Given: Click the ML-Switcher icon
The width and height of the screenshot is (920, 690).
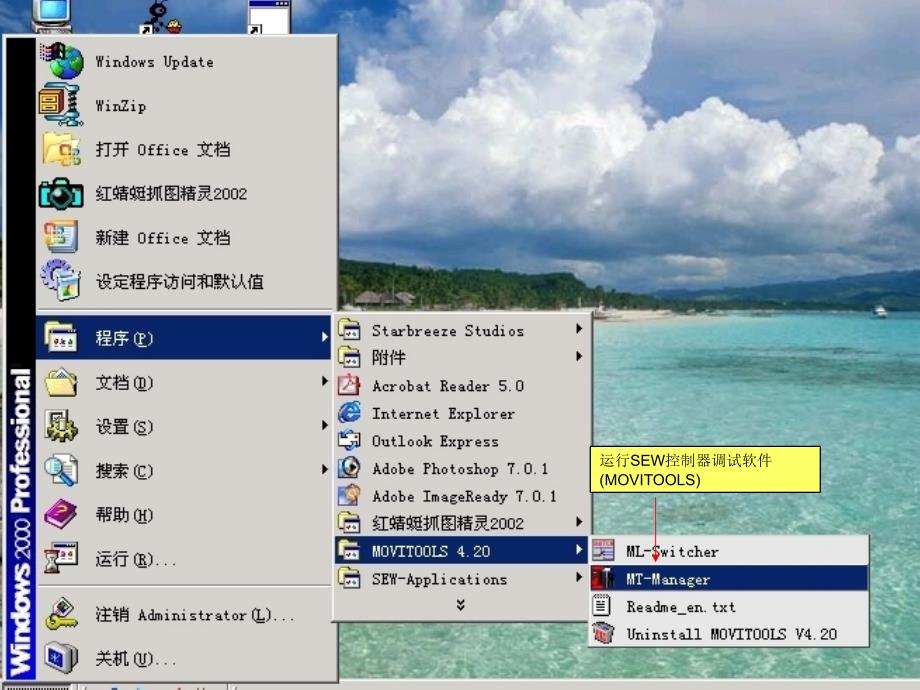Looking at the screenshot, I should tap(603, 551).
